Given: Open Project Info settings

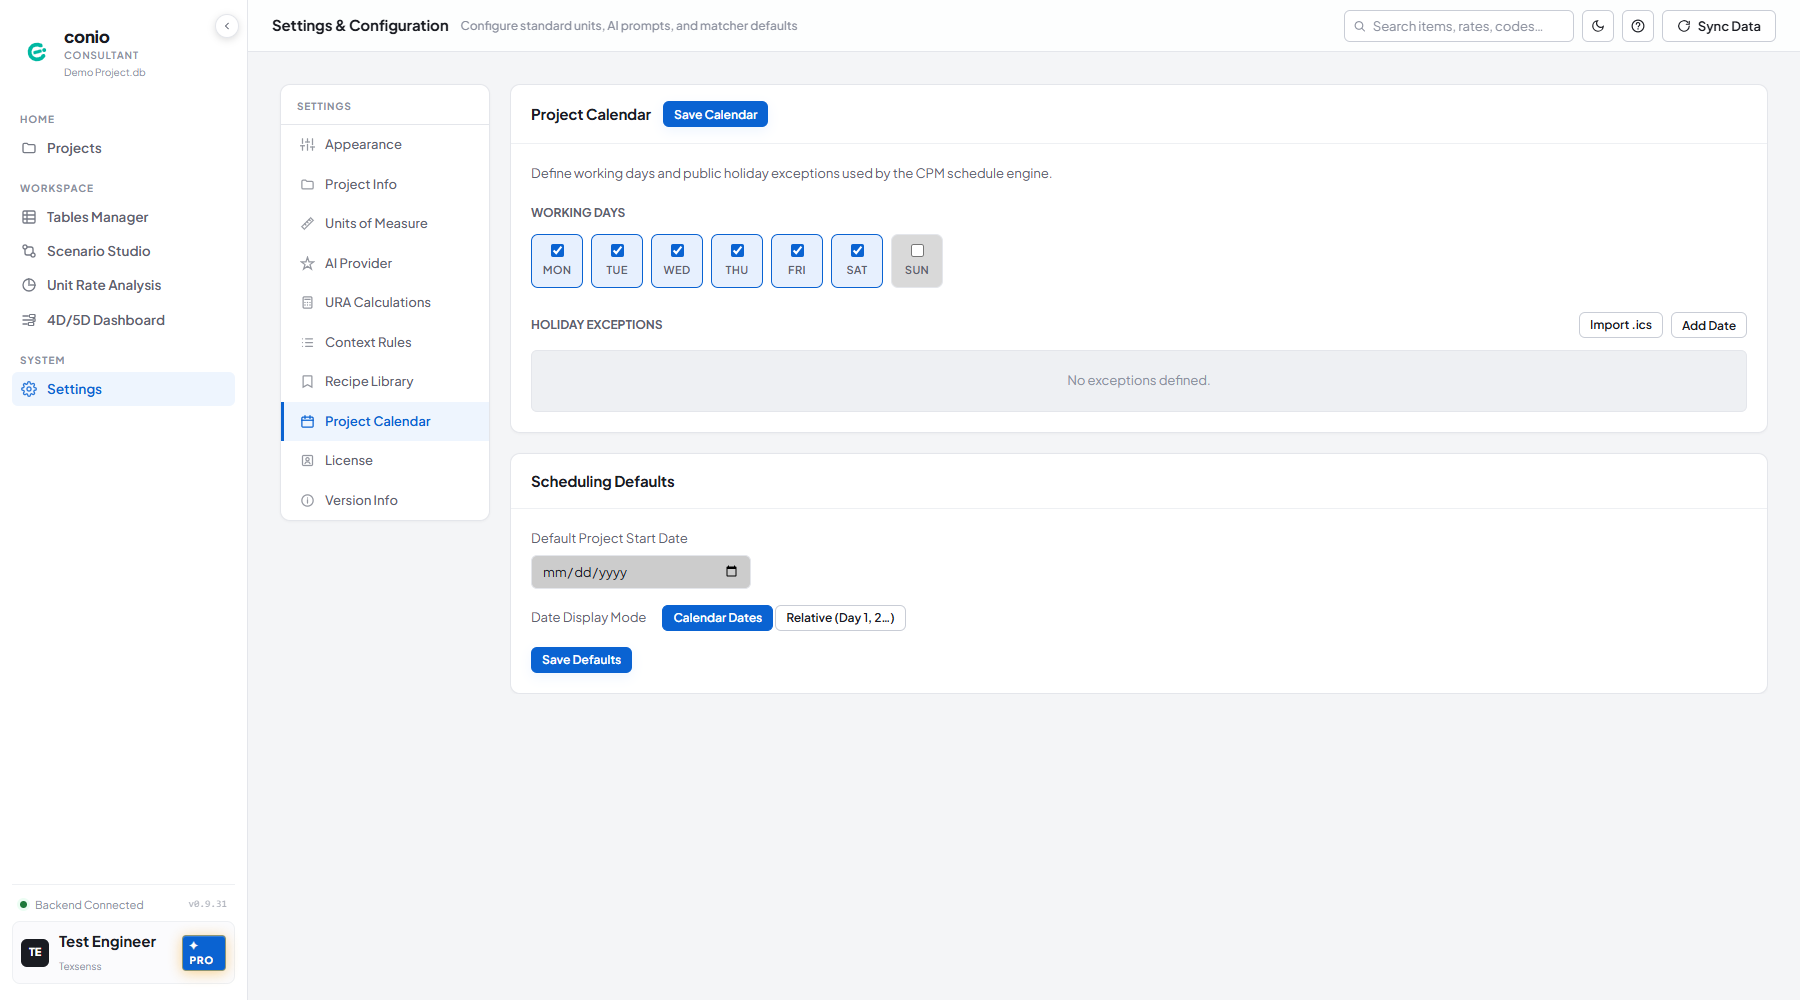Looking at the screenshot, I should (385, 184).
